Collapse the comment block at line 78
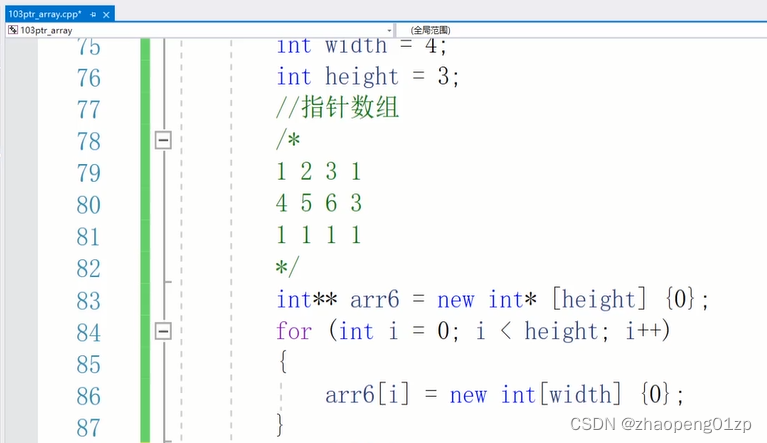The height and width of the screenshot is (443, 767). pos(163,140)
